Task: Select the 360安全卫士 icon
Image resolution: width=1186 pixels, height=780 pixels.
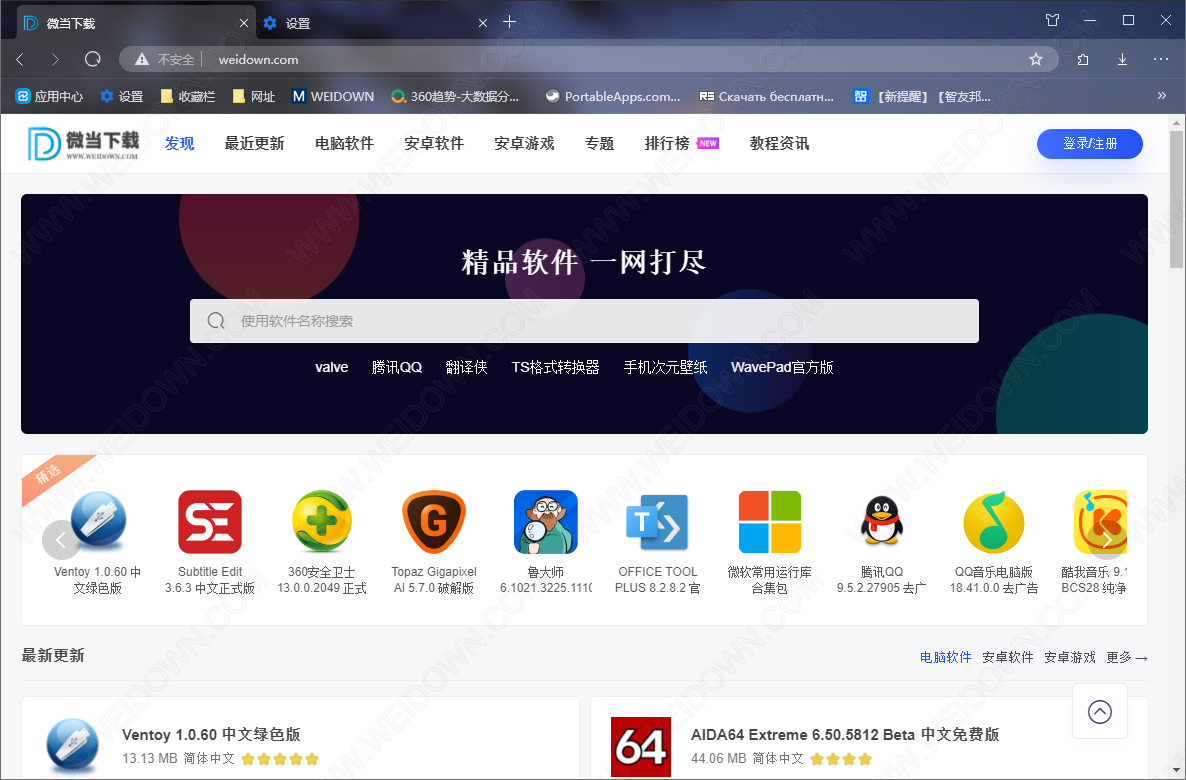Action: 321,521
